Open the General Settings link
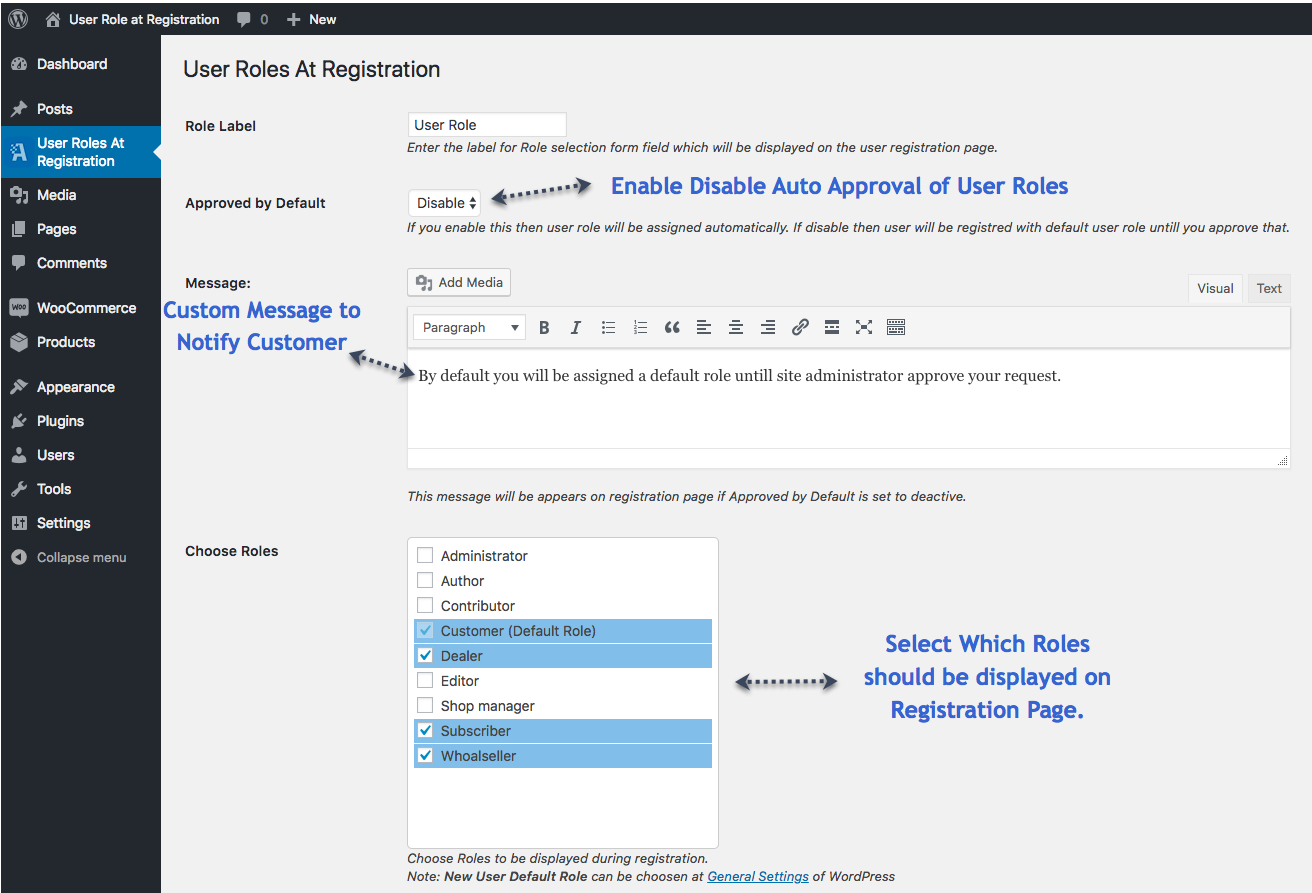Screen dimensions: 1312x893 point(758,876)
